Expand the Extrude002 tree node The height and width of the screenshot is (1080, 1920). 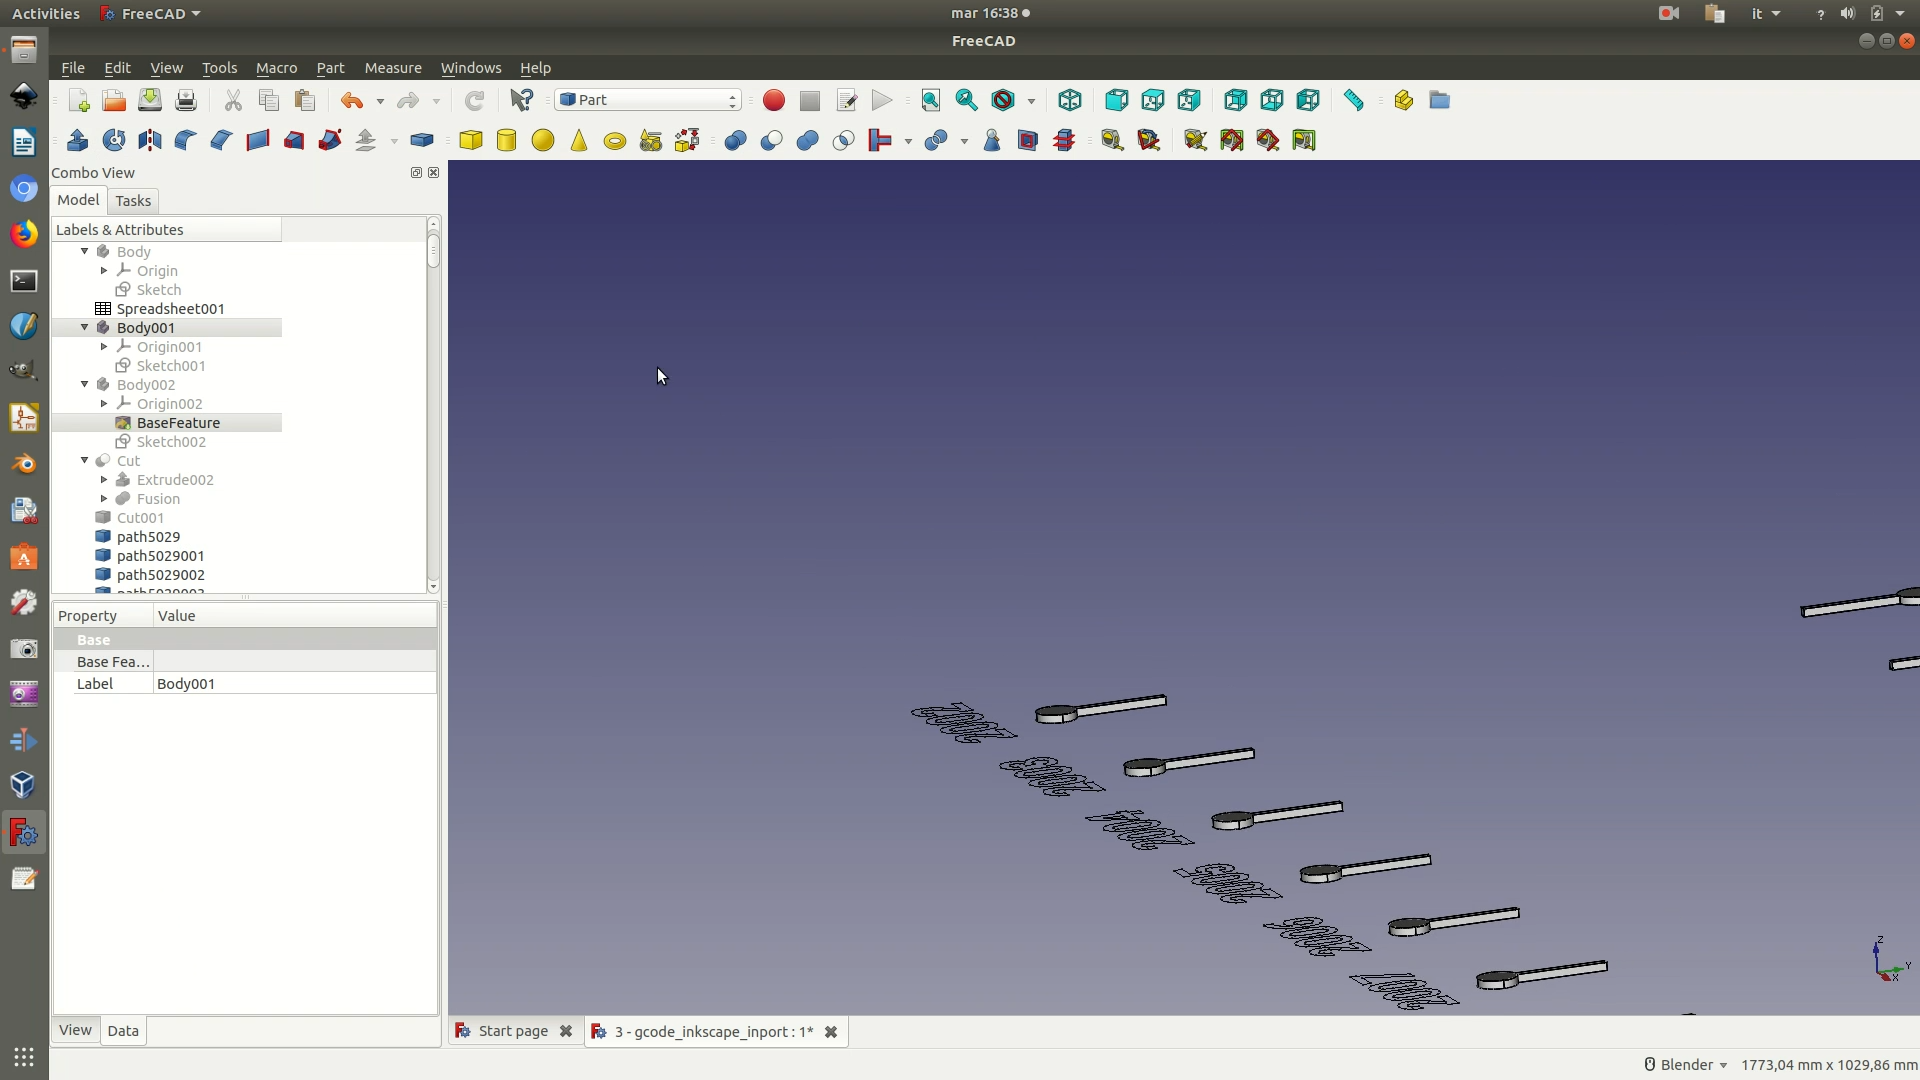pos(104,480)
